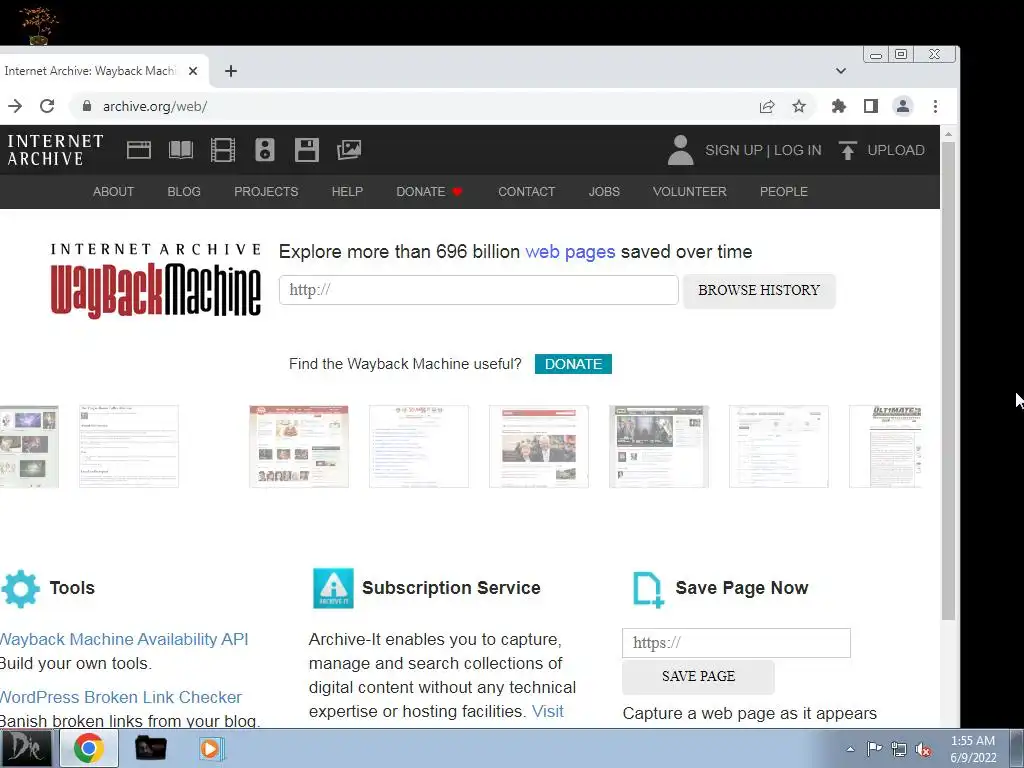Open the VOLUNTEER menu item

point(690,191)
